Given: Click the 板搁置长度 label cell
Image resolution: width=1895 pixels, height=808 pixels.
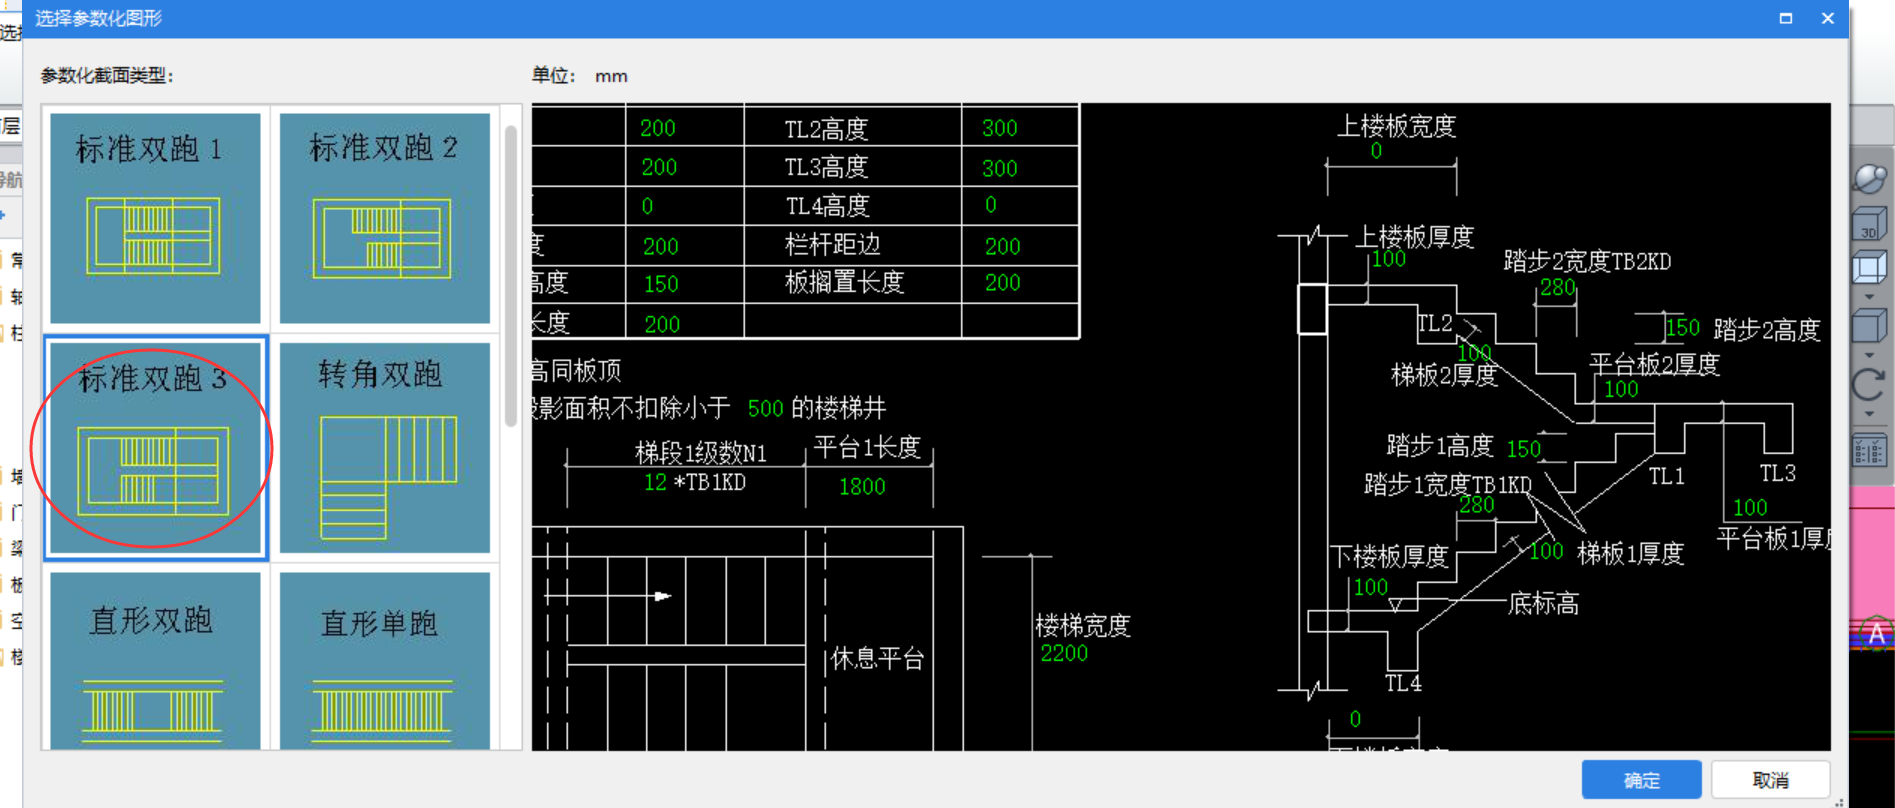Looking at the screenshot, I should point(845,283).
